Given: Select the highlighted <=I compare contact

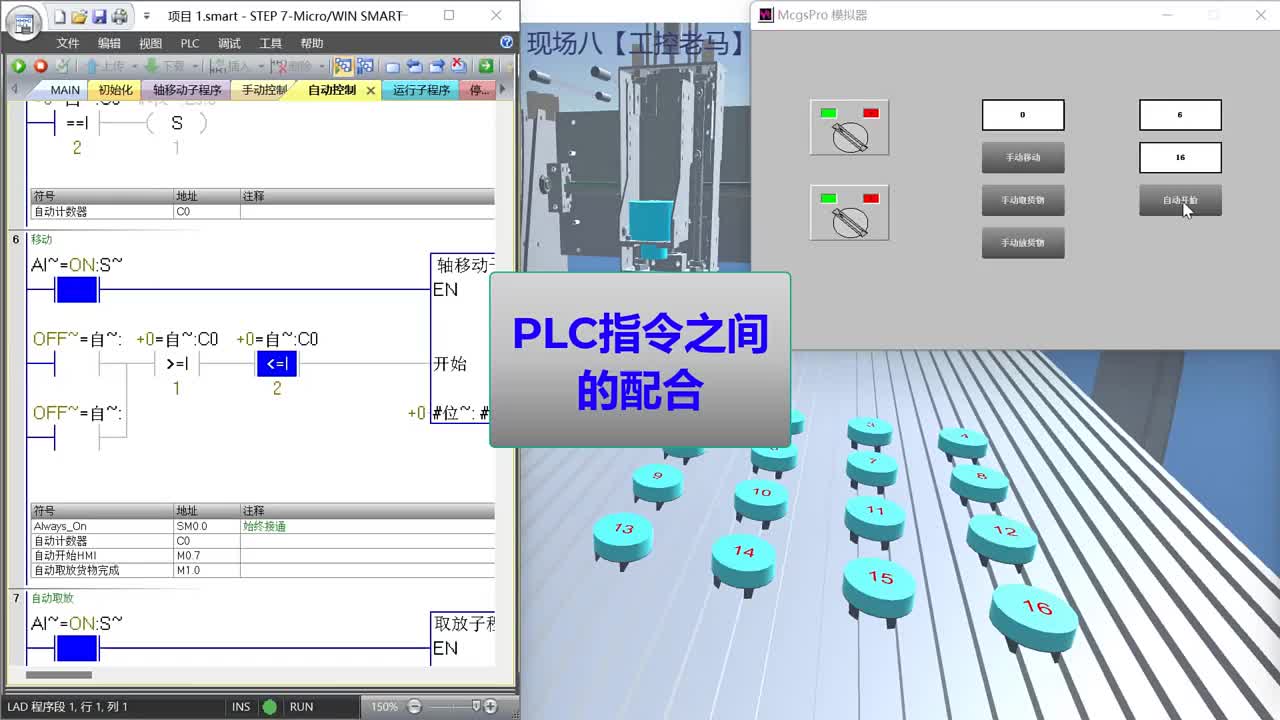Looking at the screenshot, I should point(277,364).
